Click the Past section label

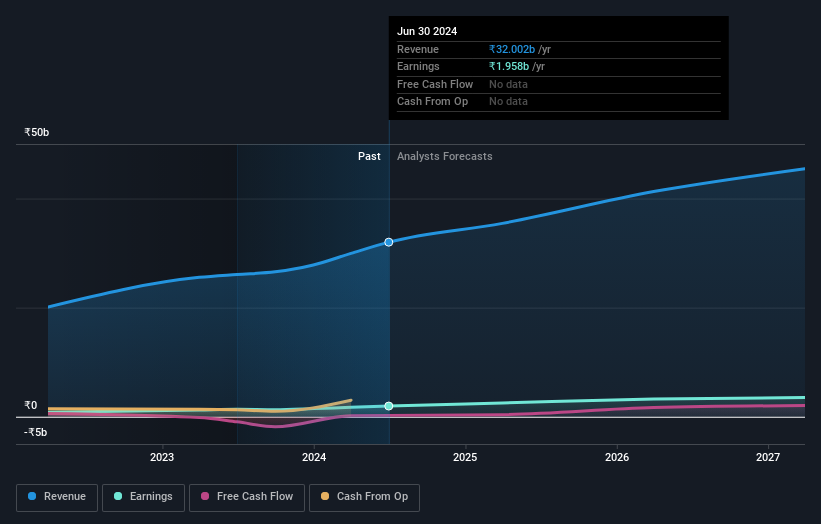pyautogui.click(x=369, y=157)
